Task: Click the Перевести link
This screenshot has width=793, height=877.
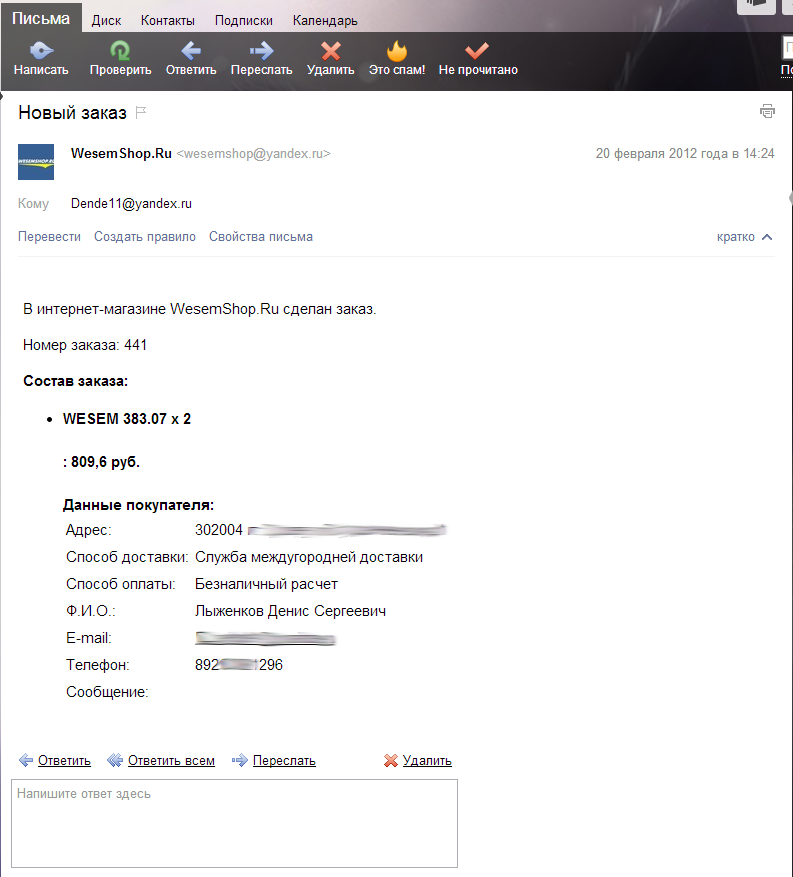Action: click(x=49, y=237)
